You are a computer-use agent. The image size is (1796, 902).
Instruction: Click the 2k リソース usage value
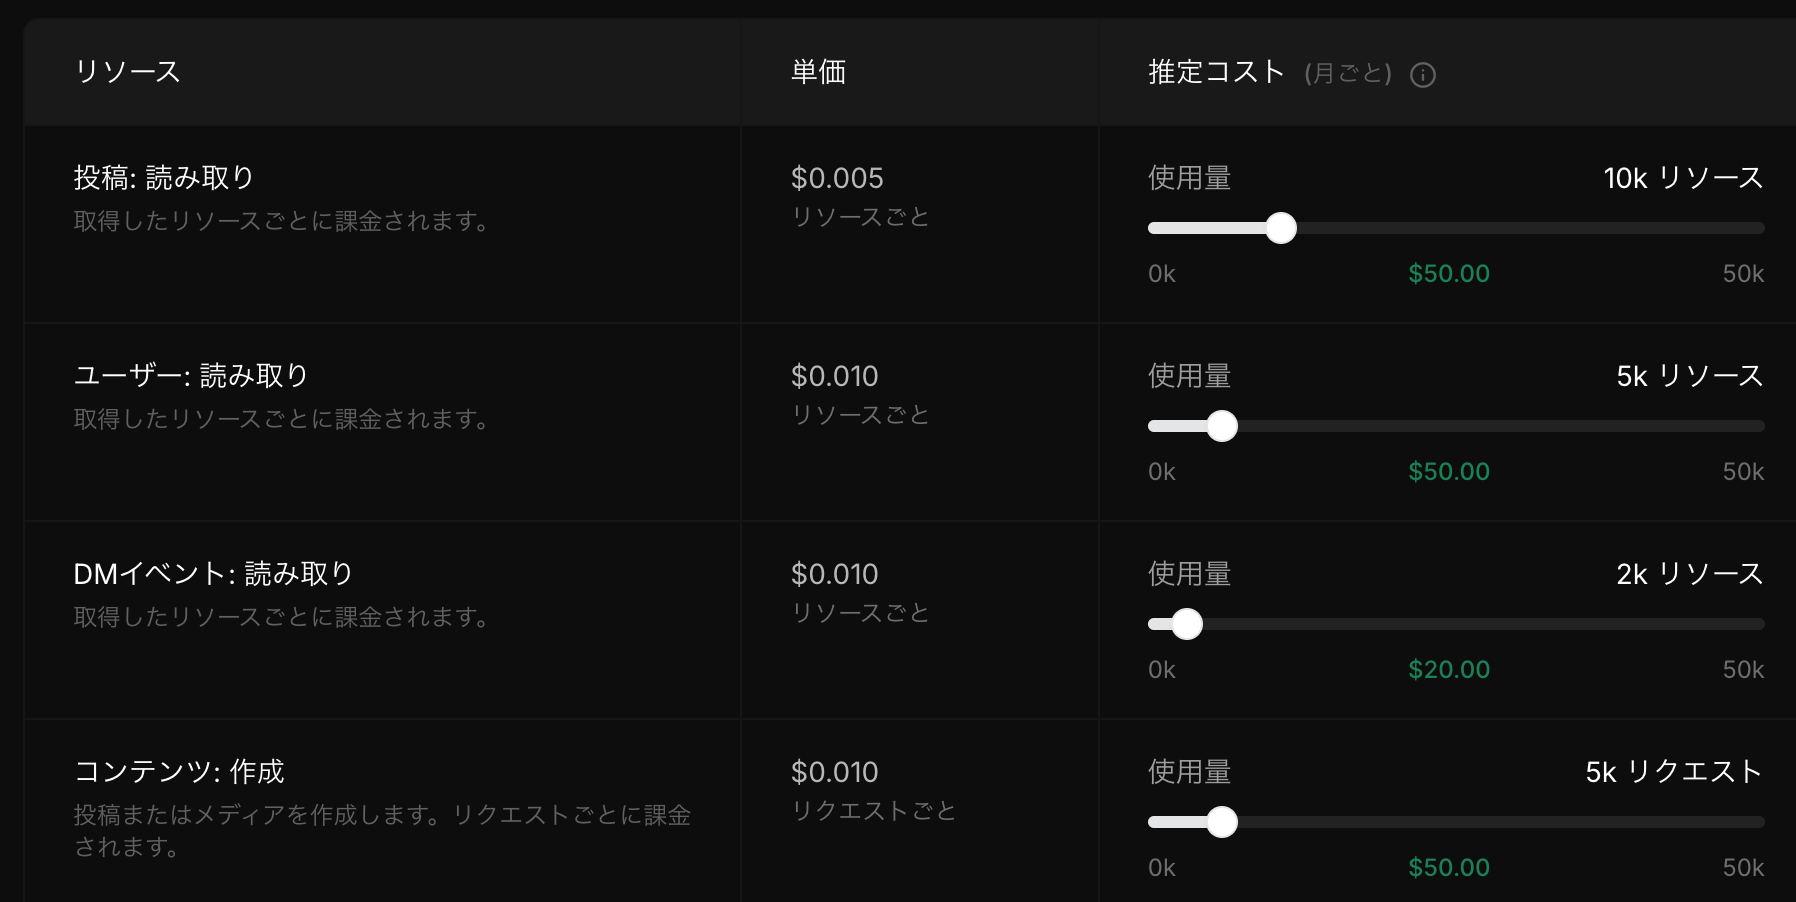tap(1689, 574)
